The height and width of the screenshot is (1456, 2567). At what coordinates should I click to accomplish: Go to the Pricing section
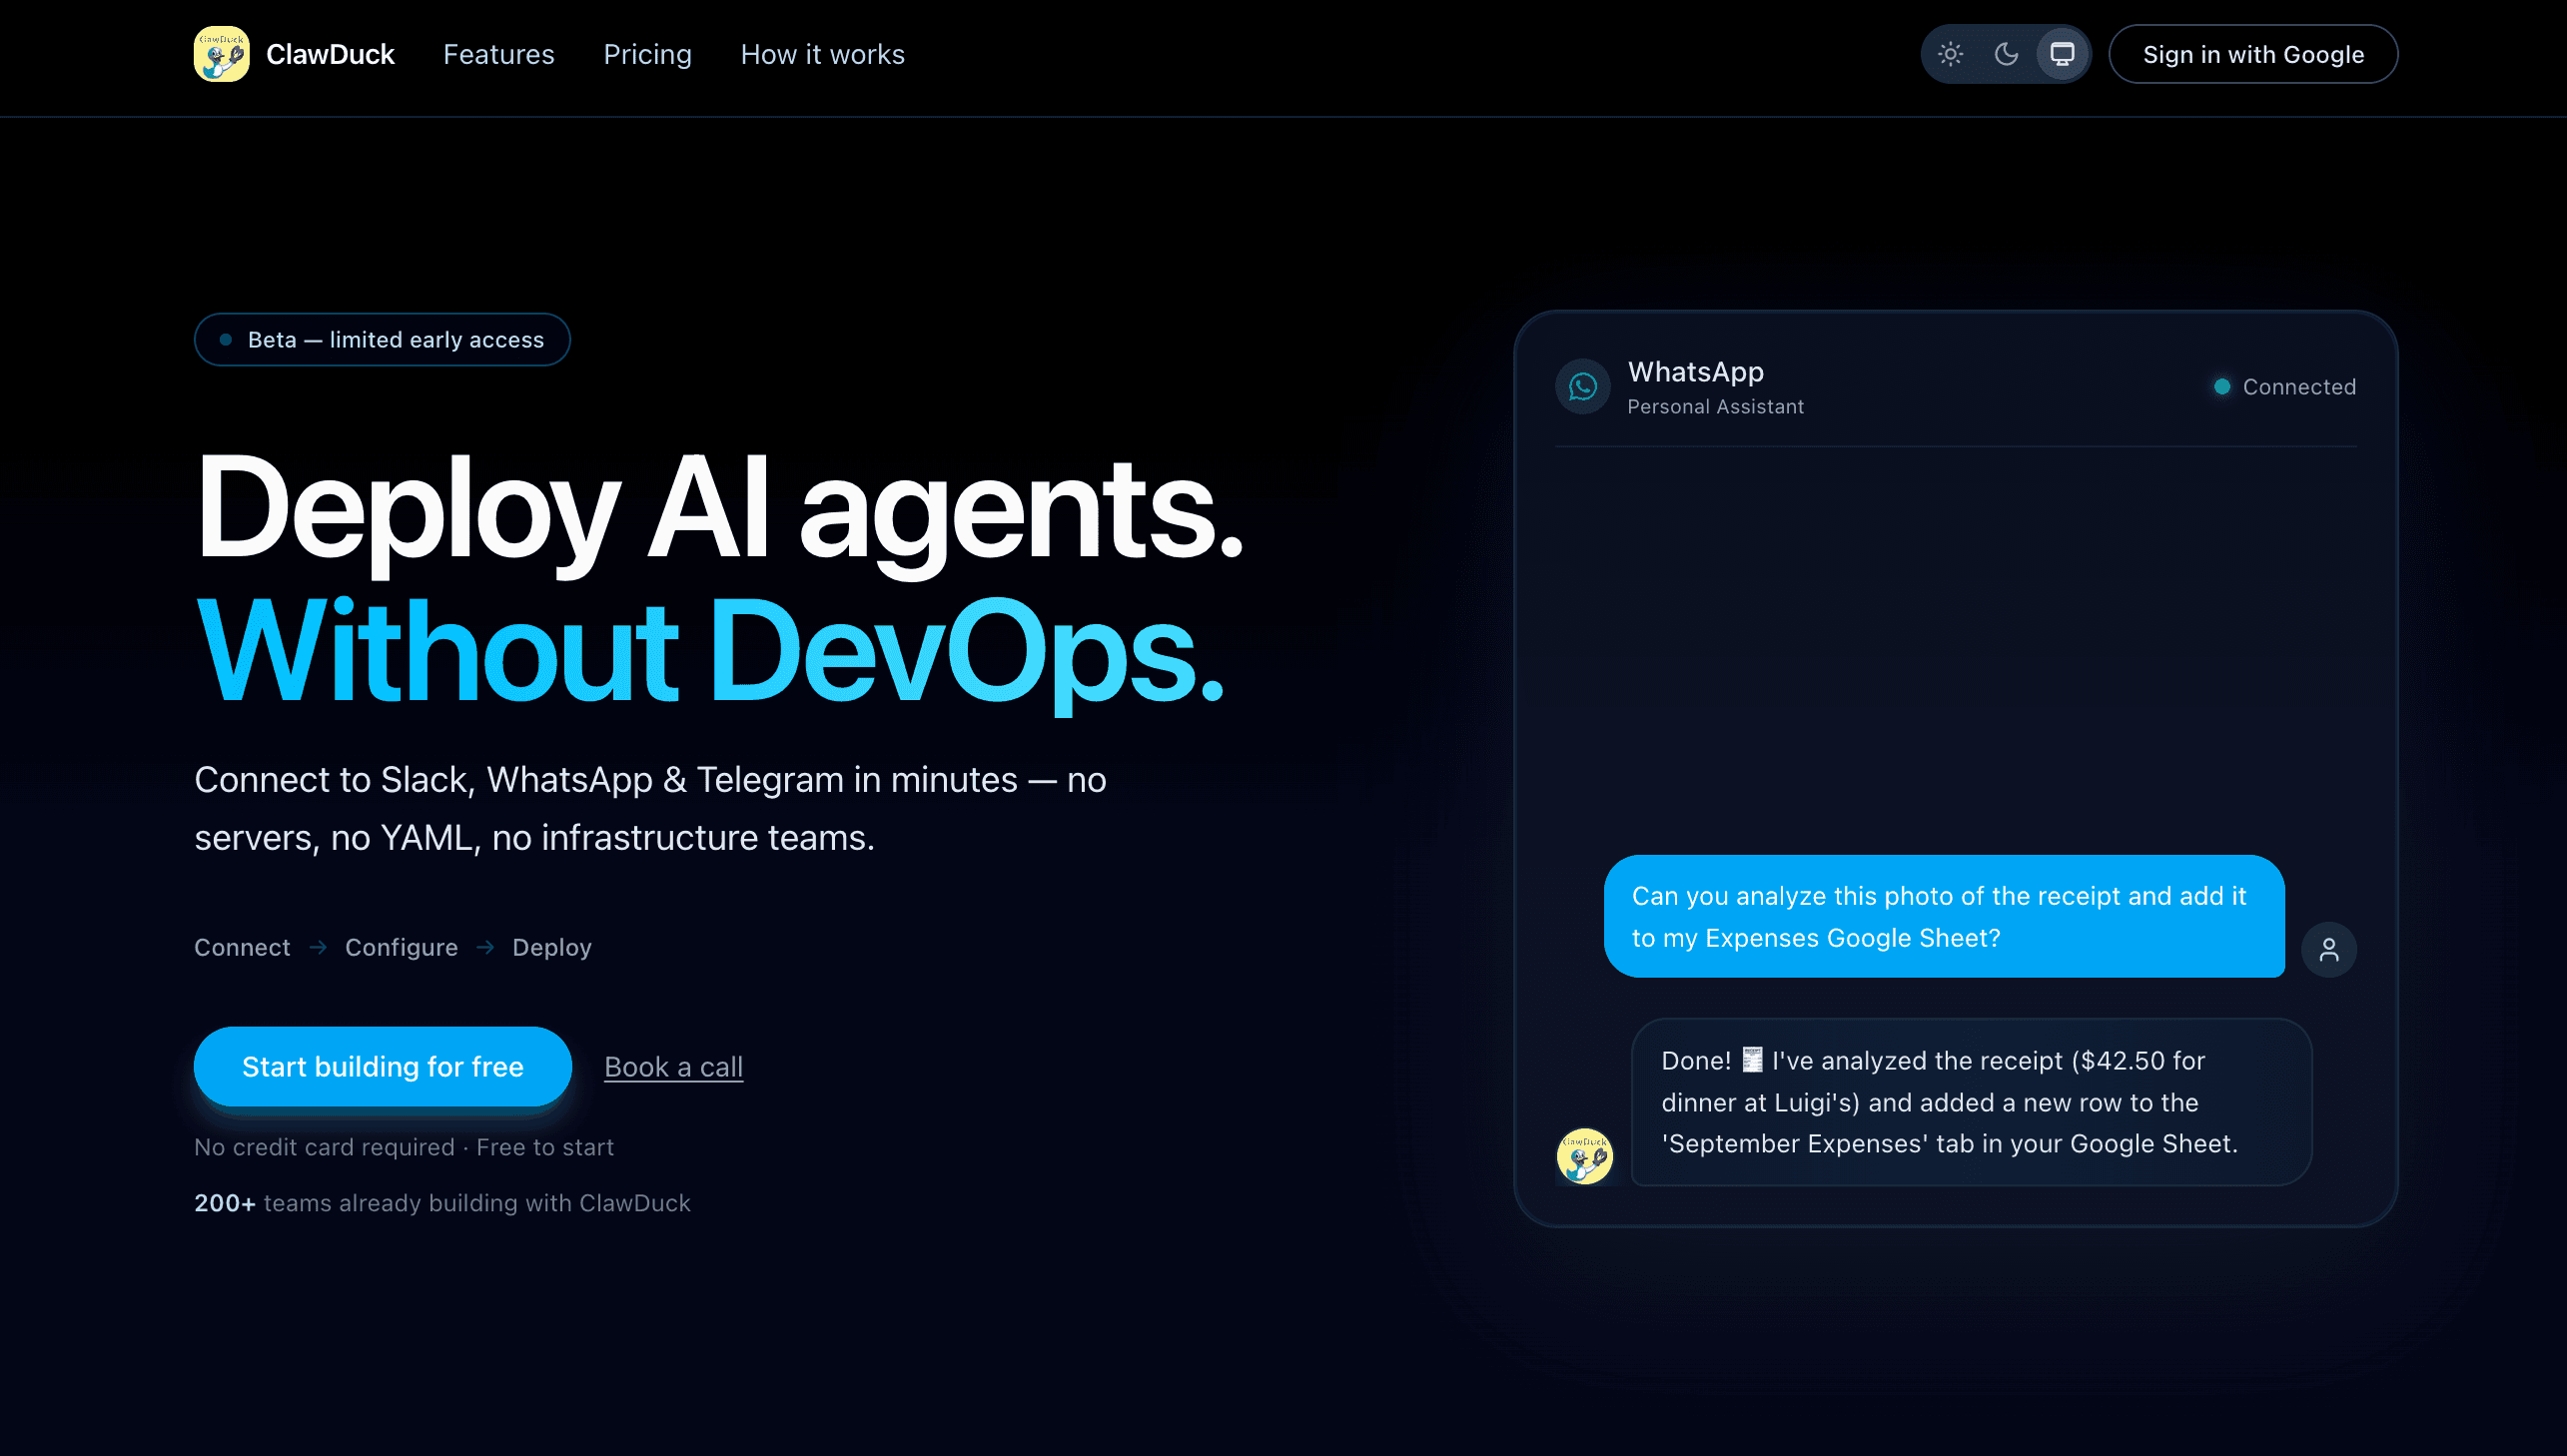[647, 54]
